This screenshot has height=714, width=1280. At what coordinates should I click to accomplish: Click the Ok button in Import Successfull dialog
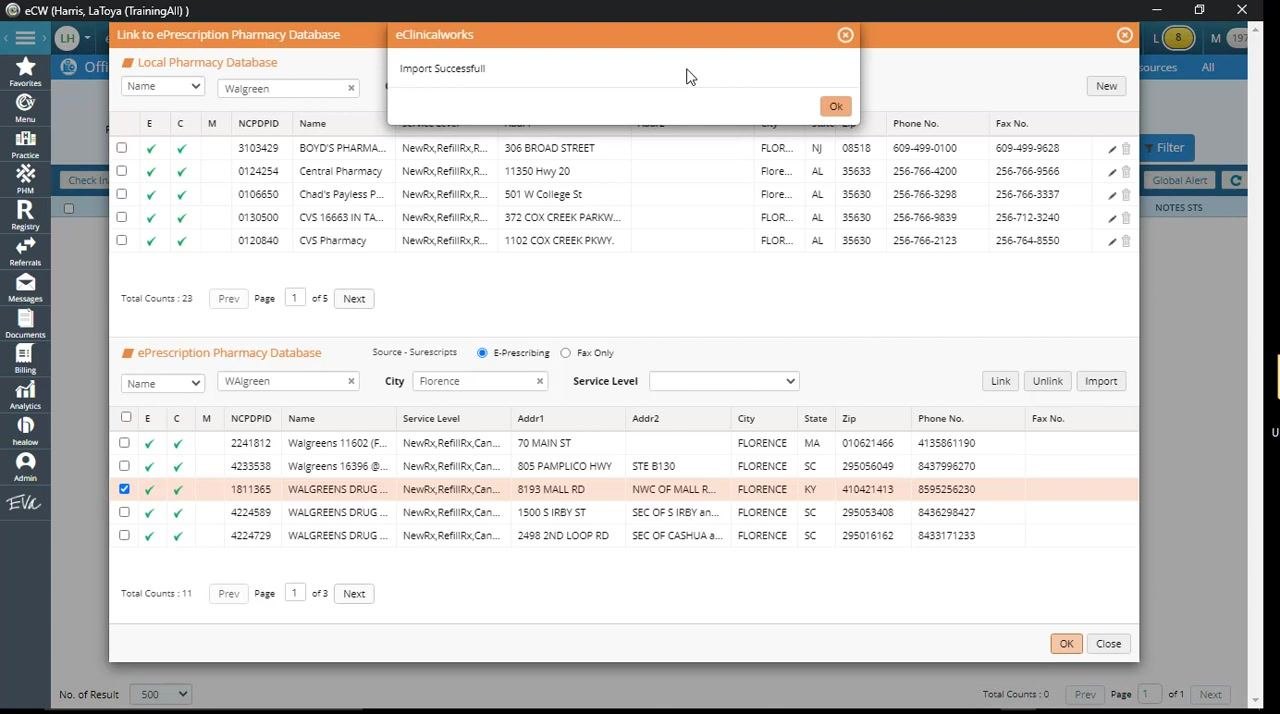[x=836, y=106]
